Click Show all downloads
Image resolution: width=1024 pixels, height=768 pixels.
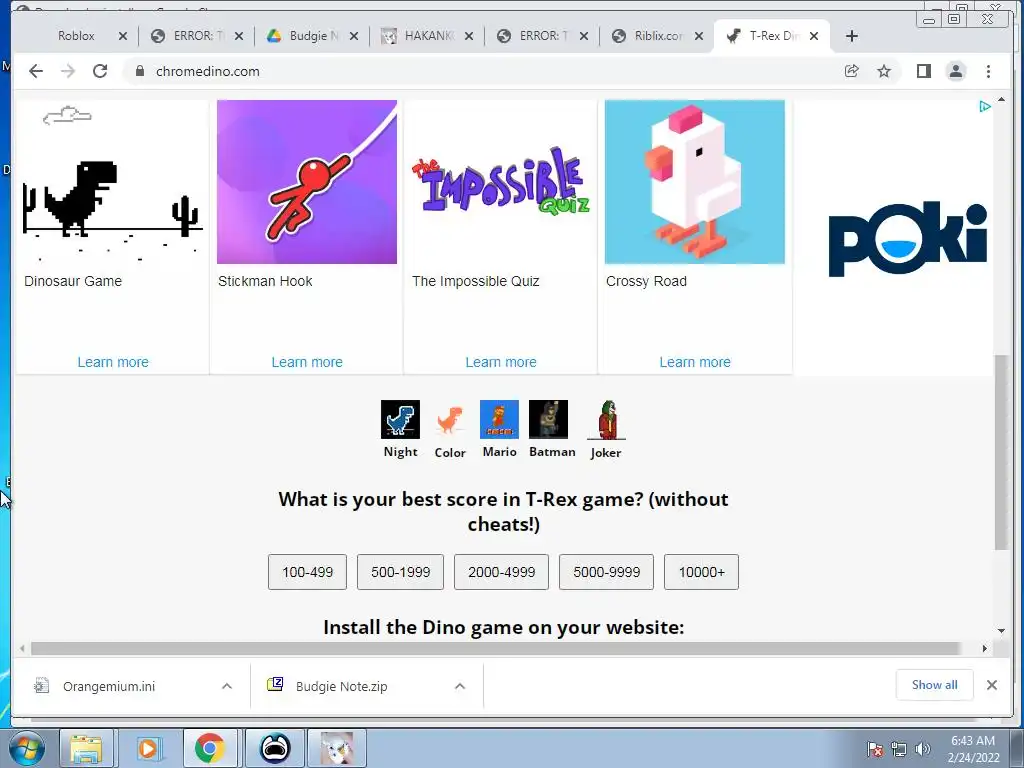click(935, 684)
